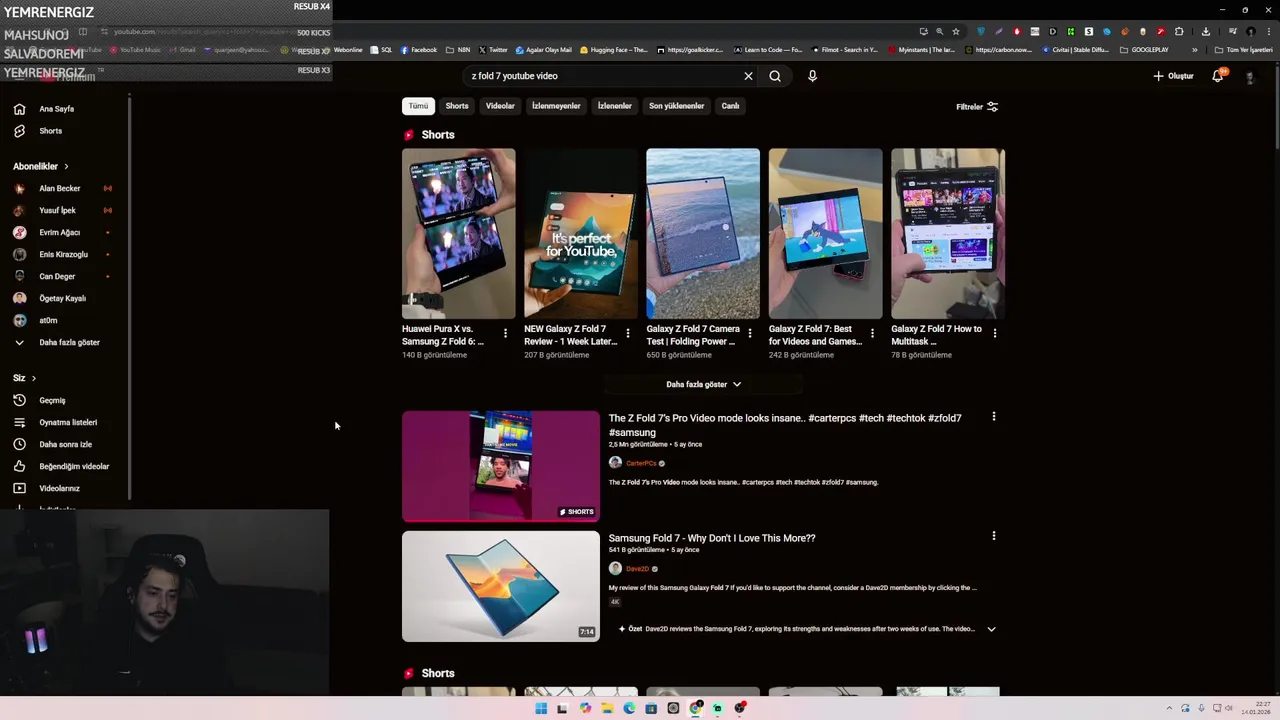Click page vertical scrollbar on right edge
Screen dimensions: 1280x720
click(x=1275, y=105)
